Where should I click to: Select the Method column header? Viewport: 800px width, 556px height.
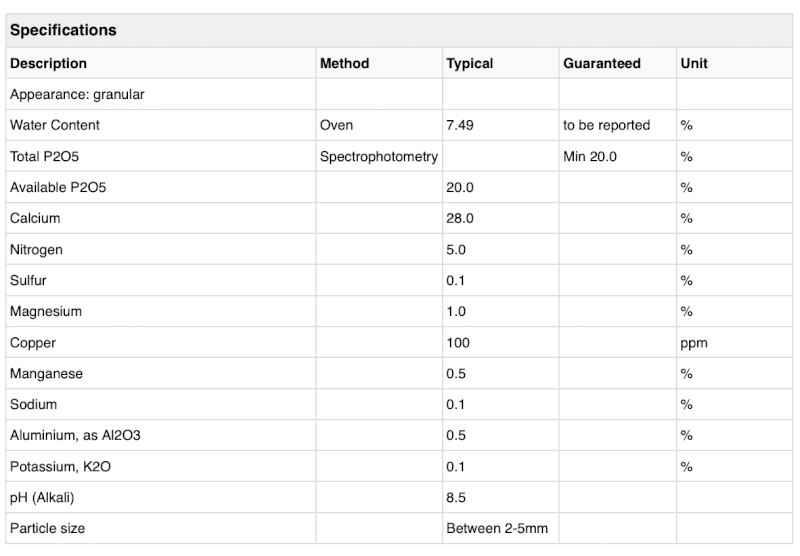coord(344,63)
